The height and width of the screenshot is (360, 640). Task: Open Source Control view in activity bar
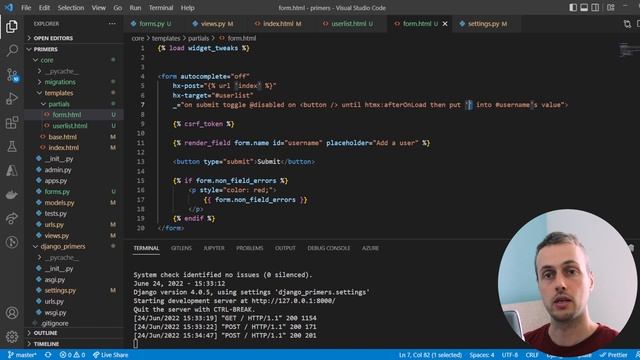pos(12,75)
